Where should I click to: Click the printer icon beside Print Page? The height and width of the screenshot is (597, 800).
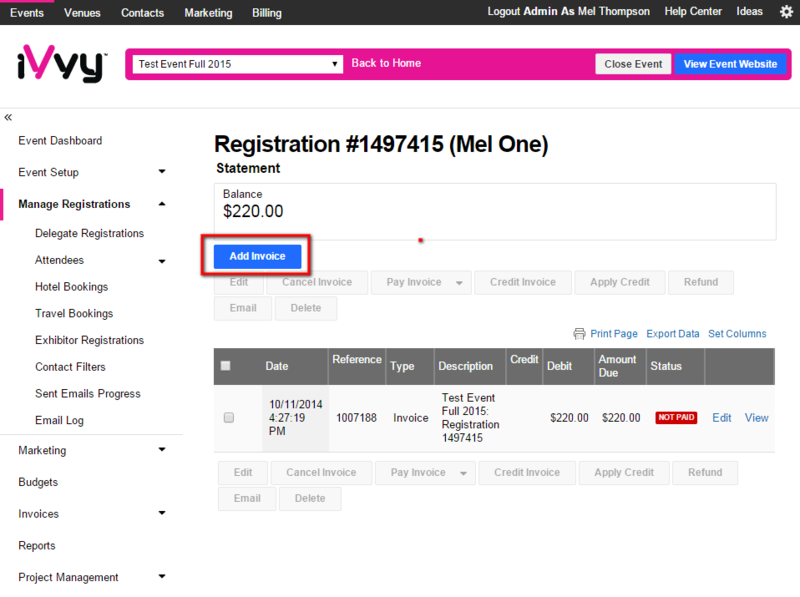point(579,334)
